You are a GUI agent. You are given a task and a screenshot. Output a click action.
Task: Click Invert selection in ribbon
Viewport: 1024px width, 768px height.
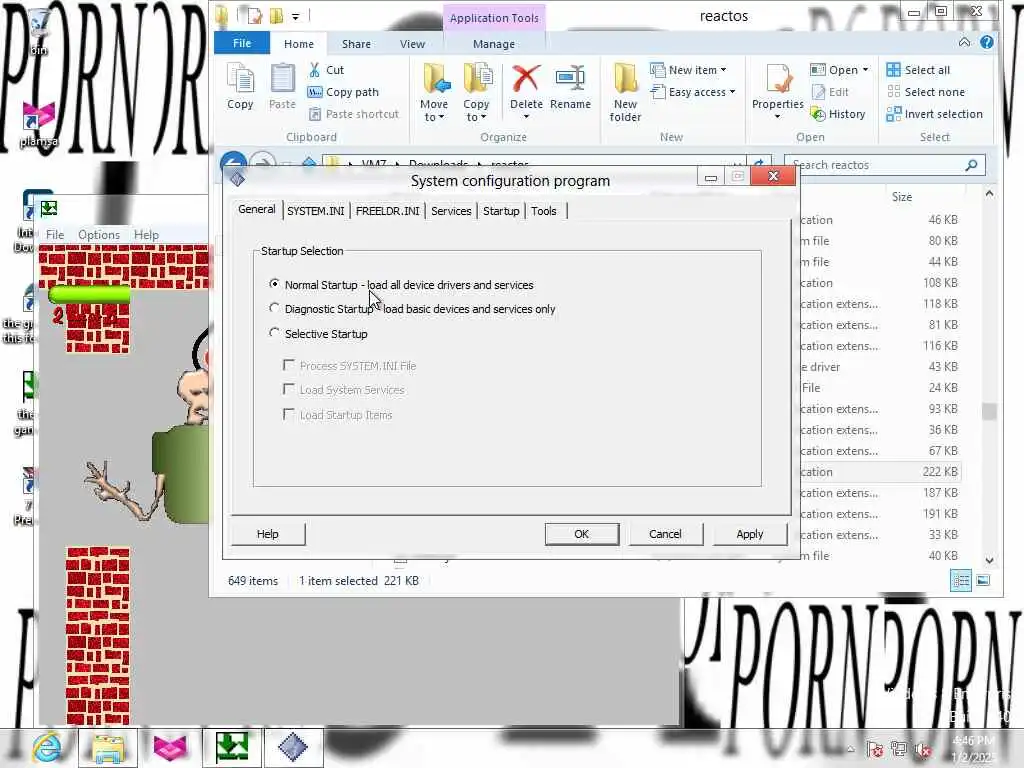tap(935, 114)
